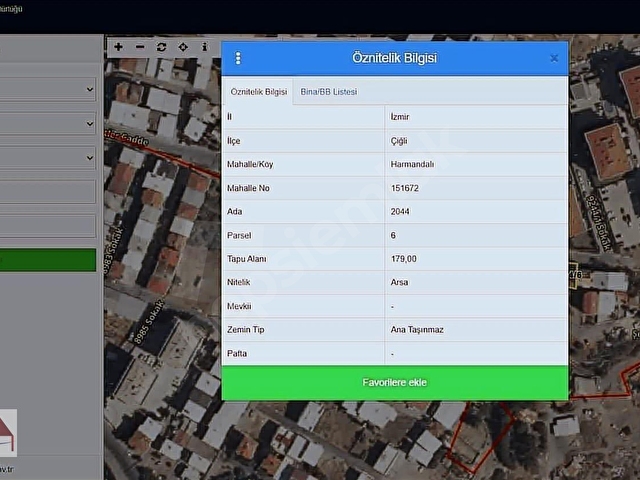Select the Harmandalı neighborhood value
640x480 pixels.
(x=476, y=164)
